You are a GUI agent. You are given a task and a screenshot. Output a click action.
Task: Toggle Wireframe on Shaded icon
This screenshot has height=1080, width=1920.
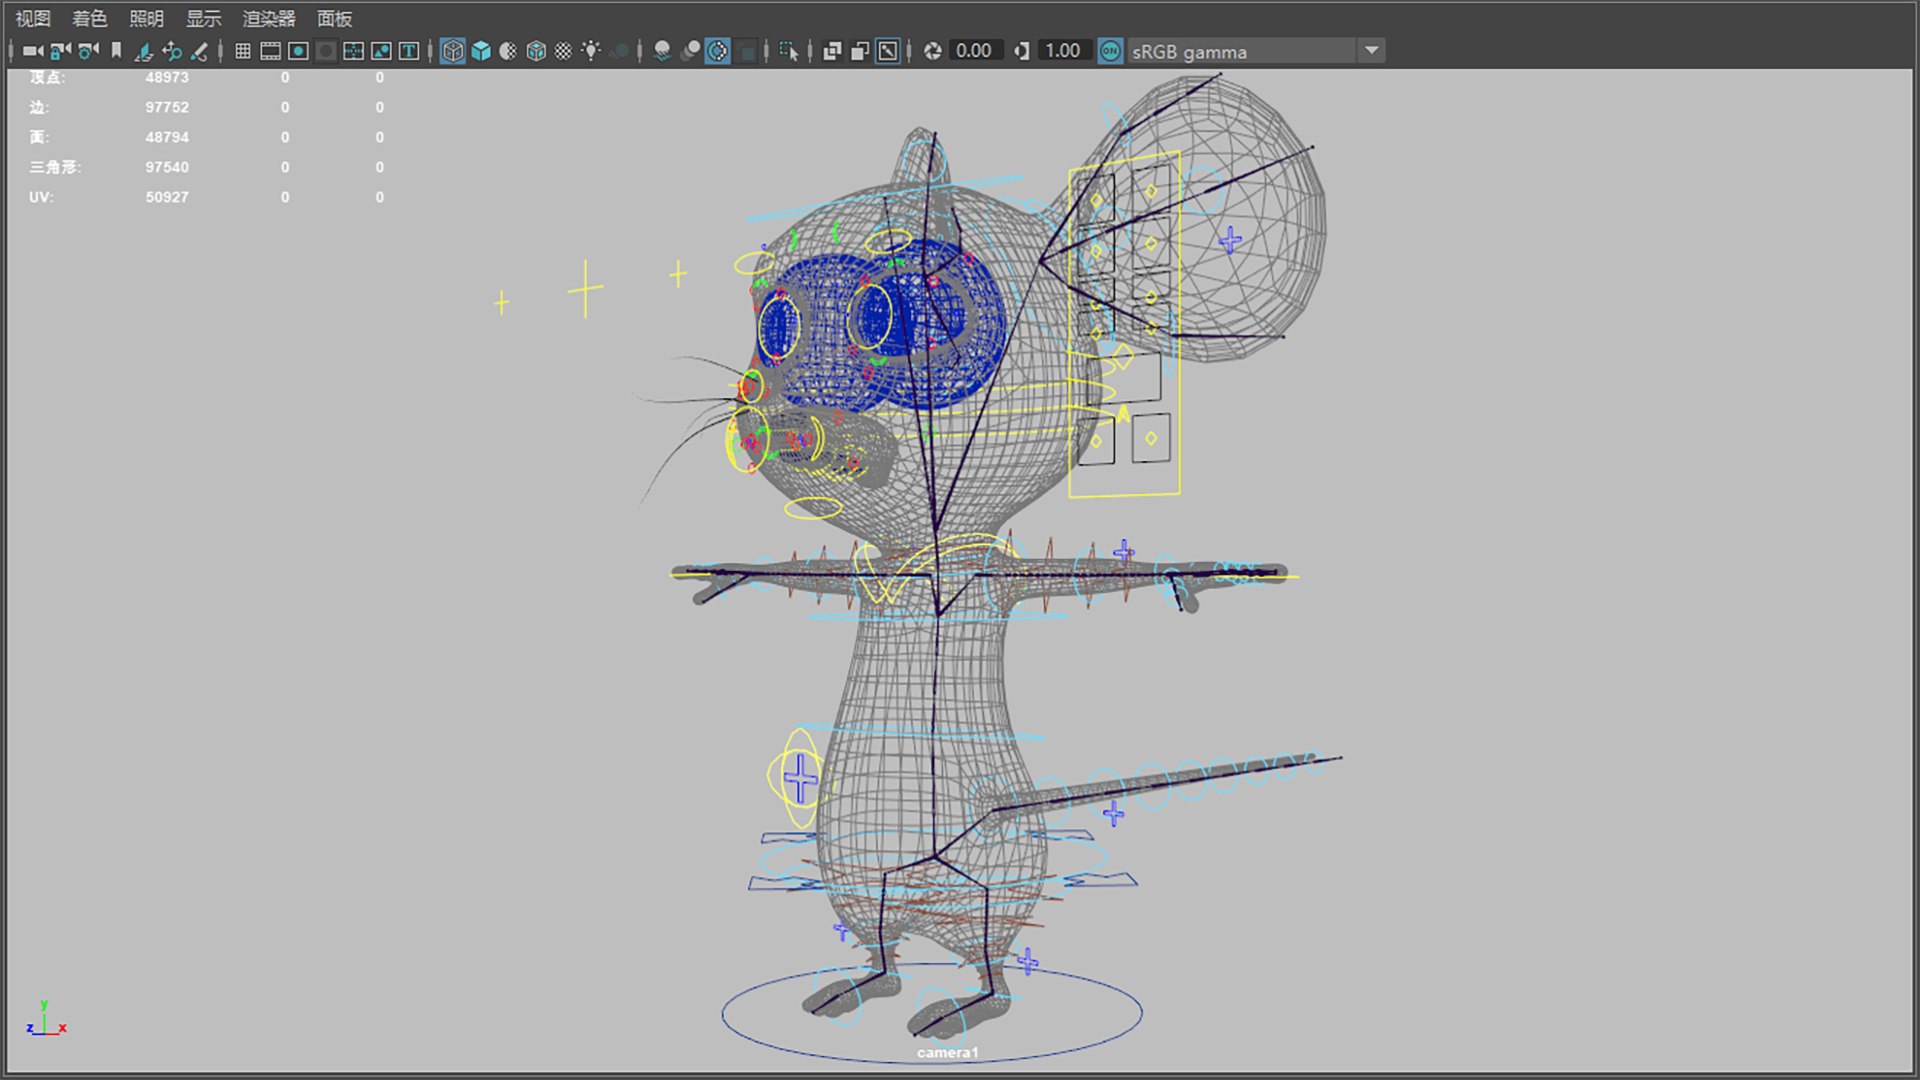(x=536, y=51)
